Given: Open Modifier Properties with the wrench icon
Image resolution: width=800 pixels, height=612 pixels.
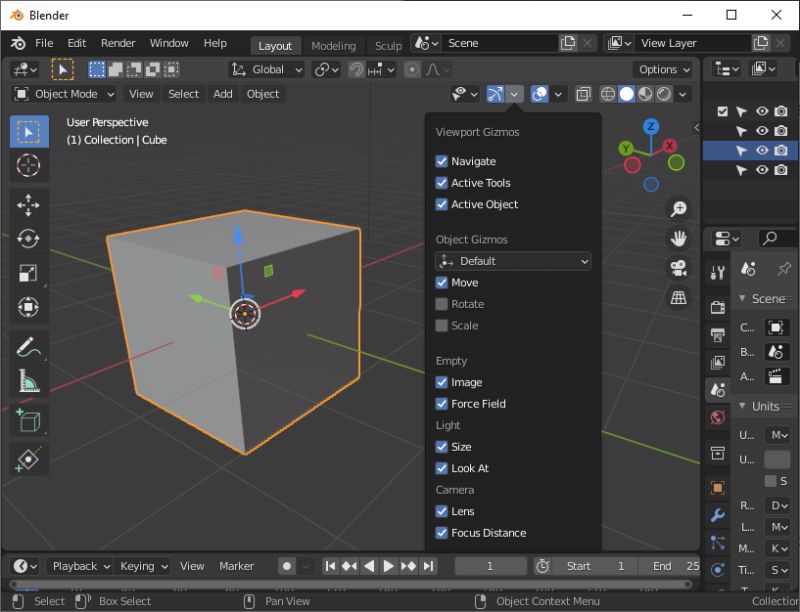Looking at the screenshot, I should pyautogui.click(x=717, y=516).
